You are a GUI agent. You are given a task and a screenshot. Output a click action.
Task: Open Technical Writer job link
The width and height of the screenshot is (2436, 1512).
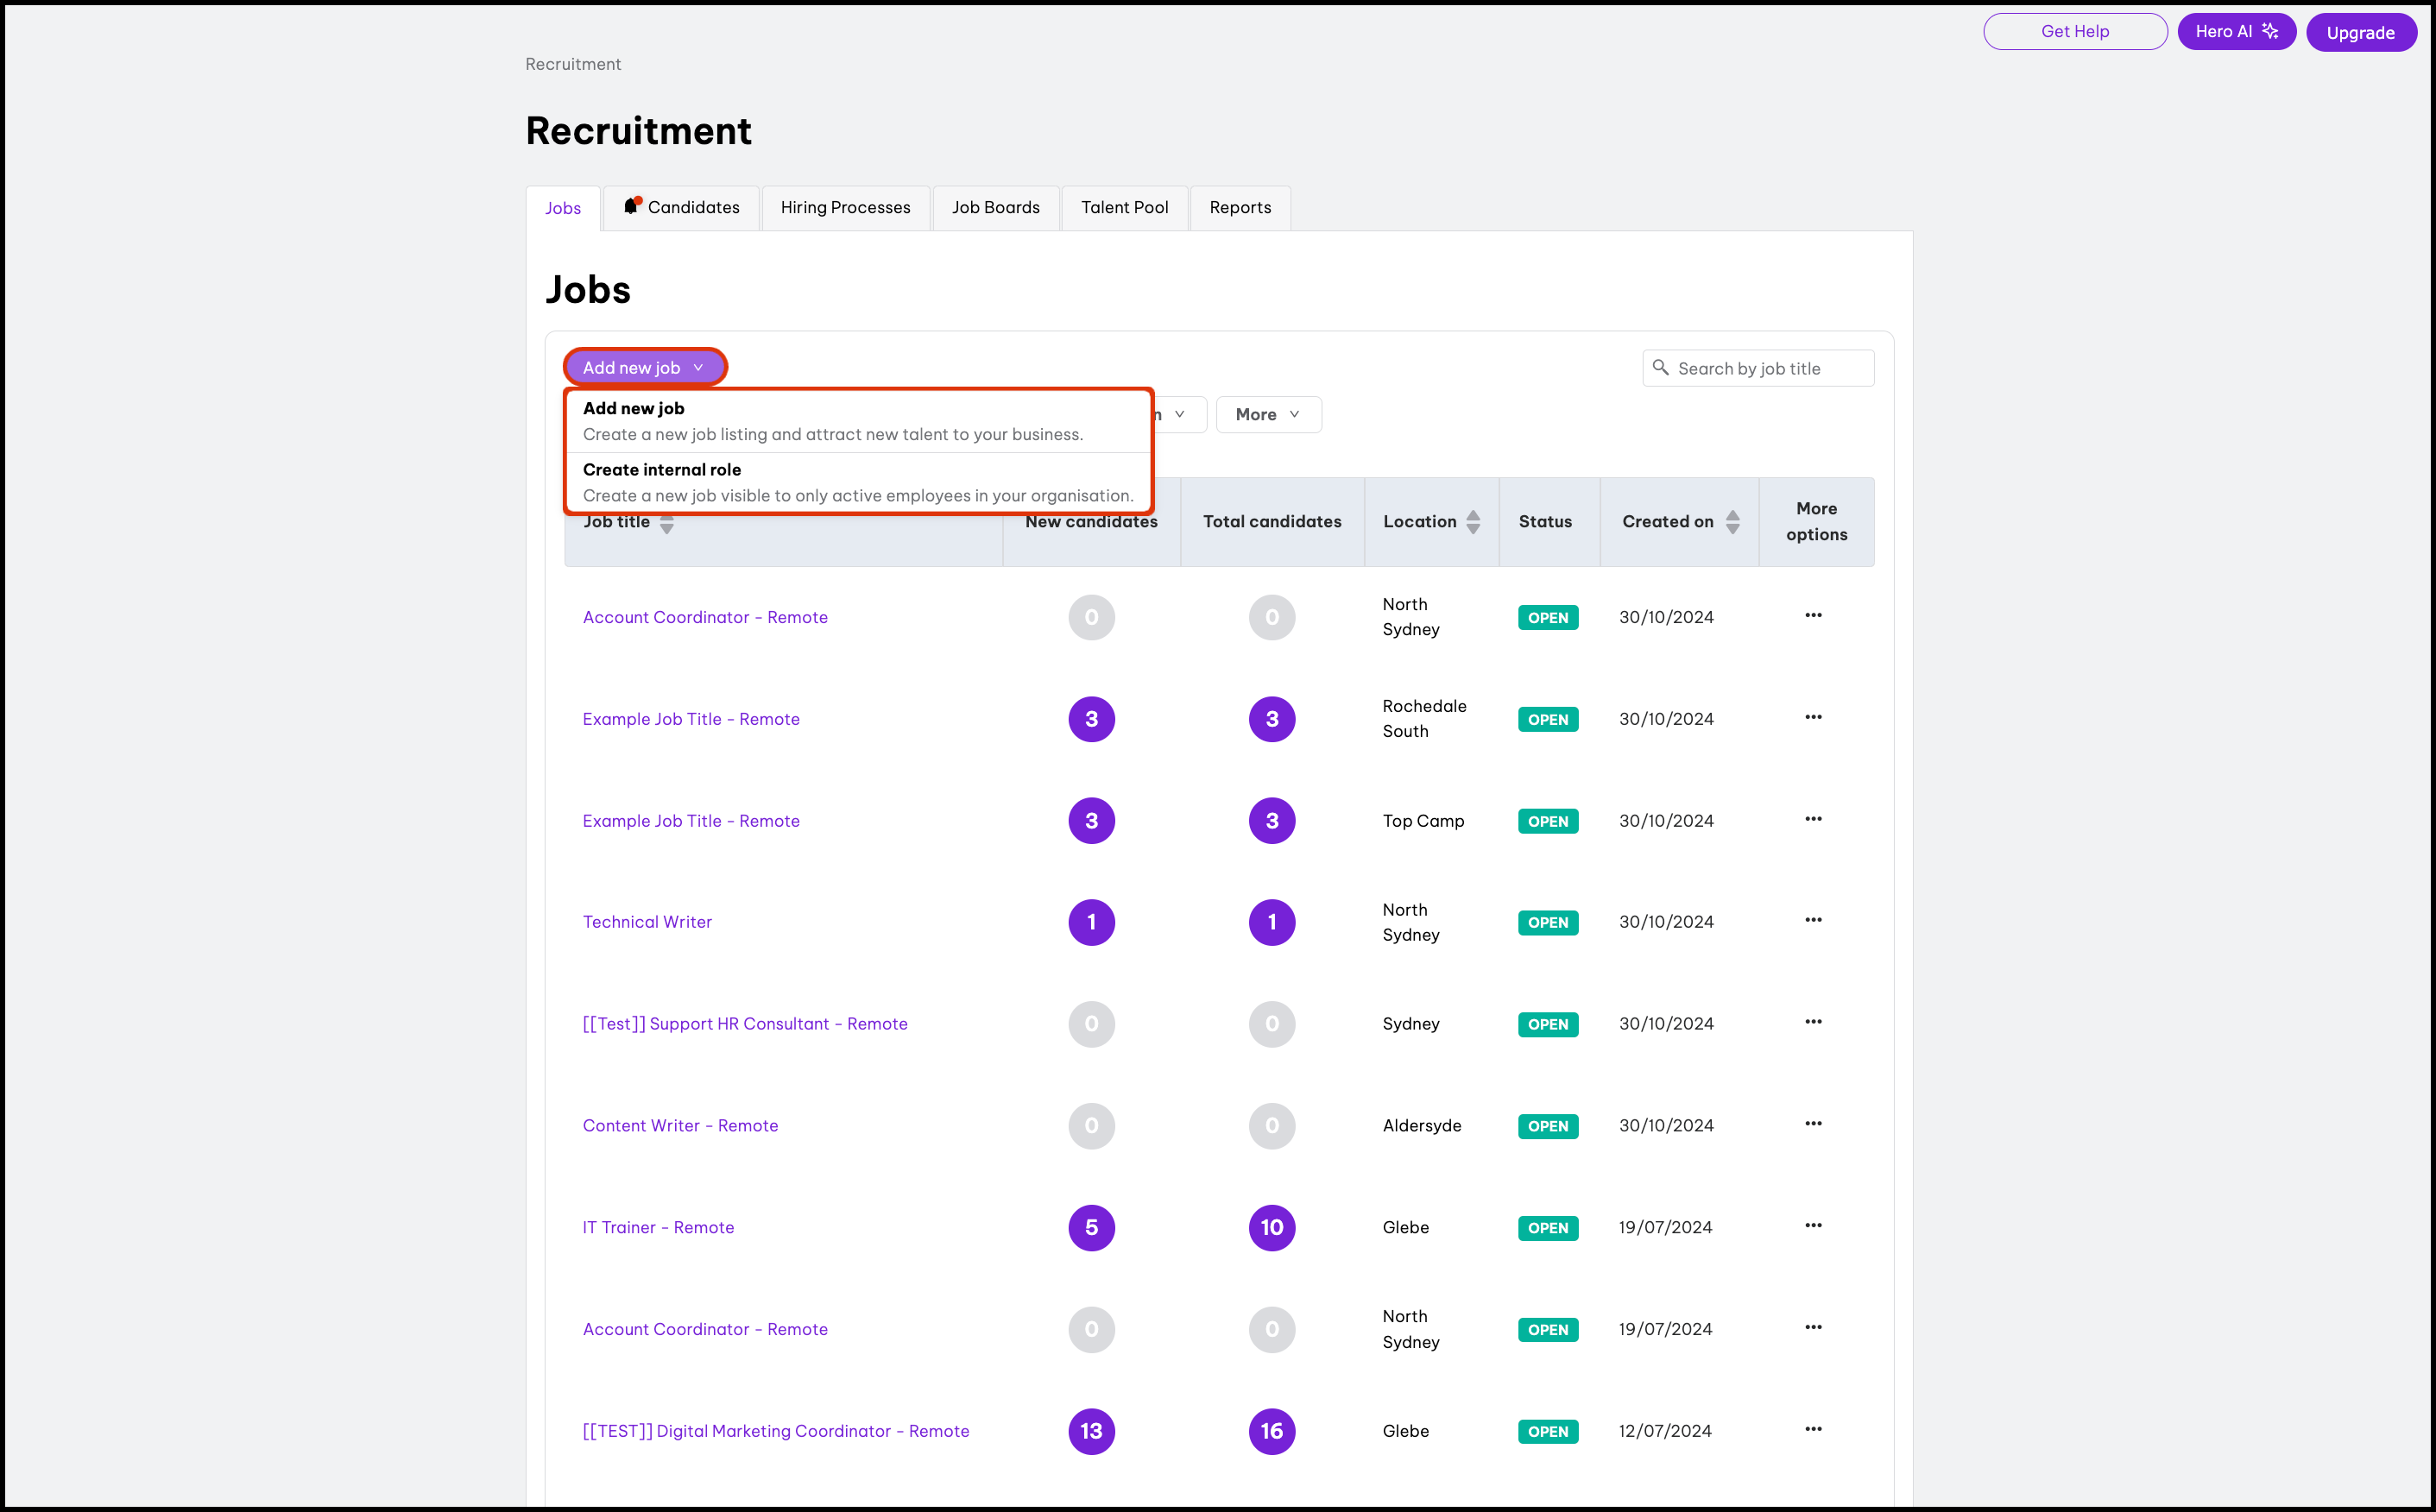point(647,922)
